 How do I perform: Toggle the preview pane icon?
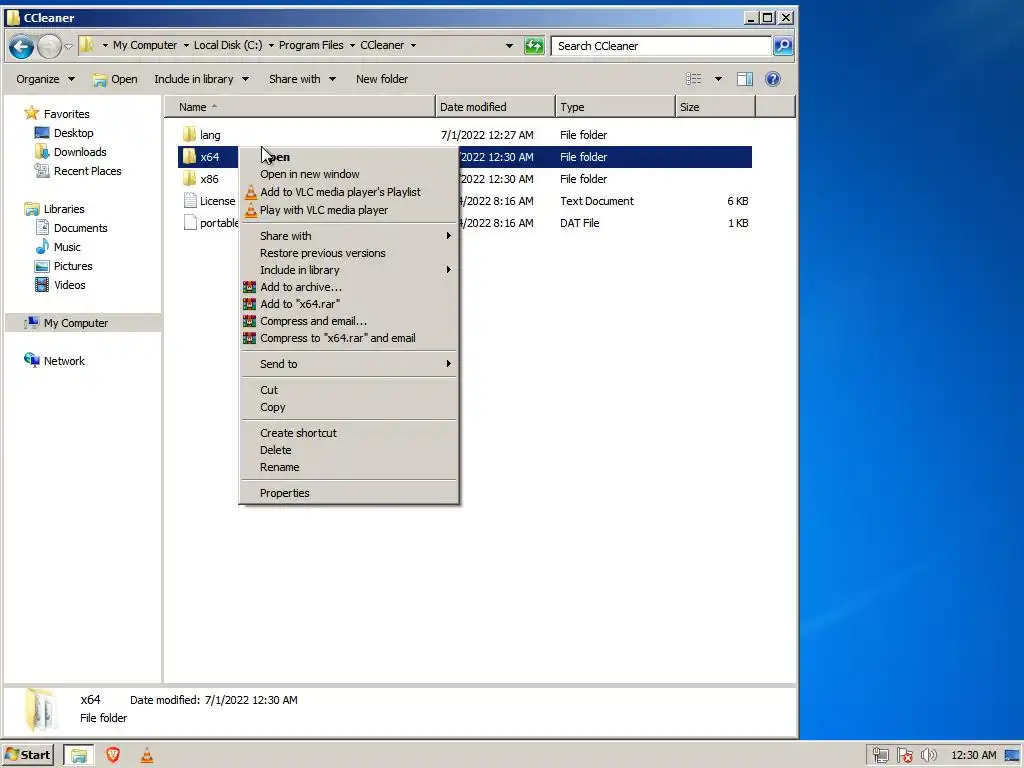744,79
